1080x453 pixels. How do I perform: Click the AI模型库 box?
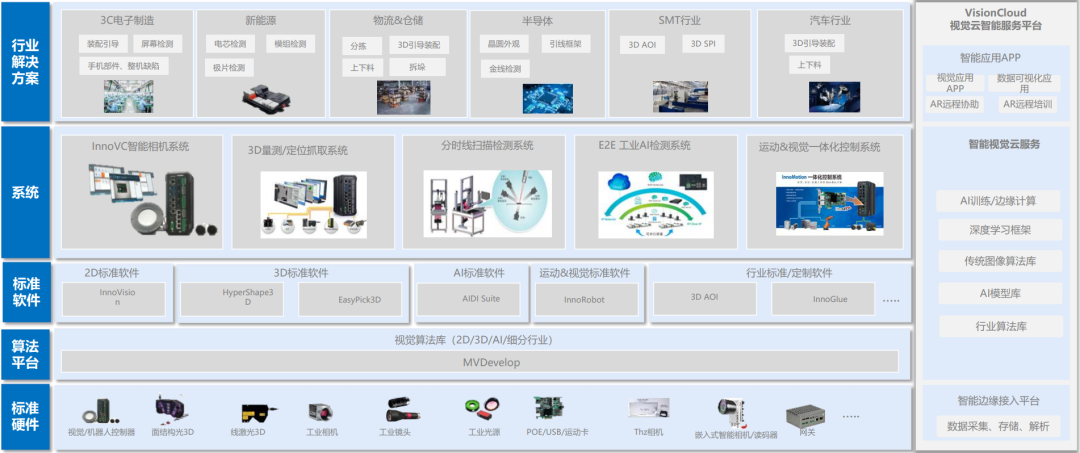point(1000,293)
